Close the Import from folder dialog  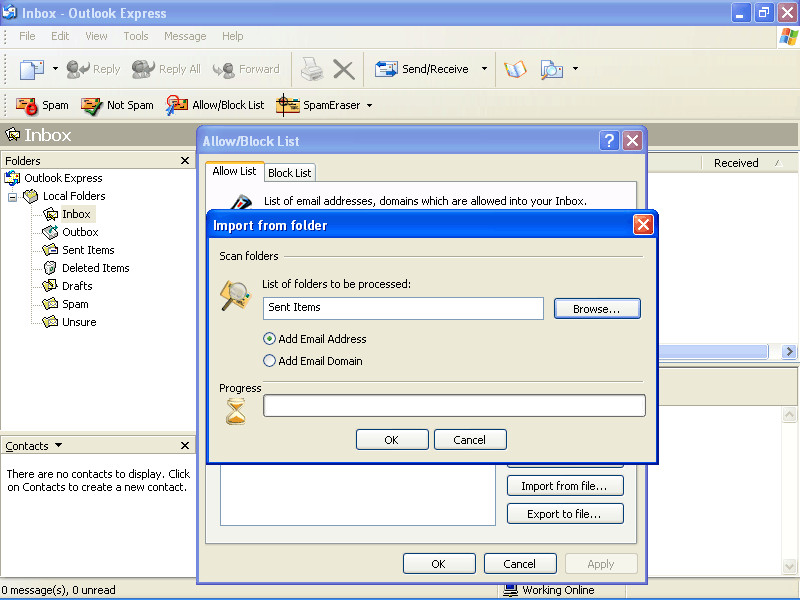[x=643, y=224]
